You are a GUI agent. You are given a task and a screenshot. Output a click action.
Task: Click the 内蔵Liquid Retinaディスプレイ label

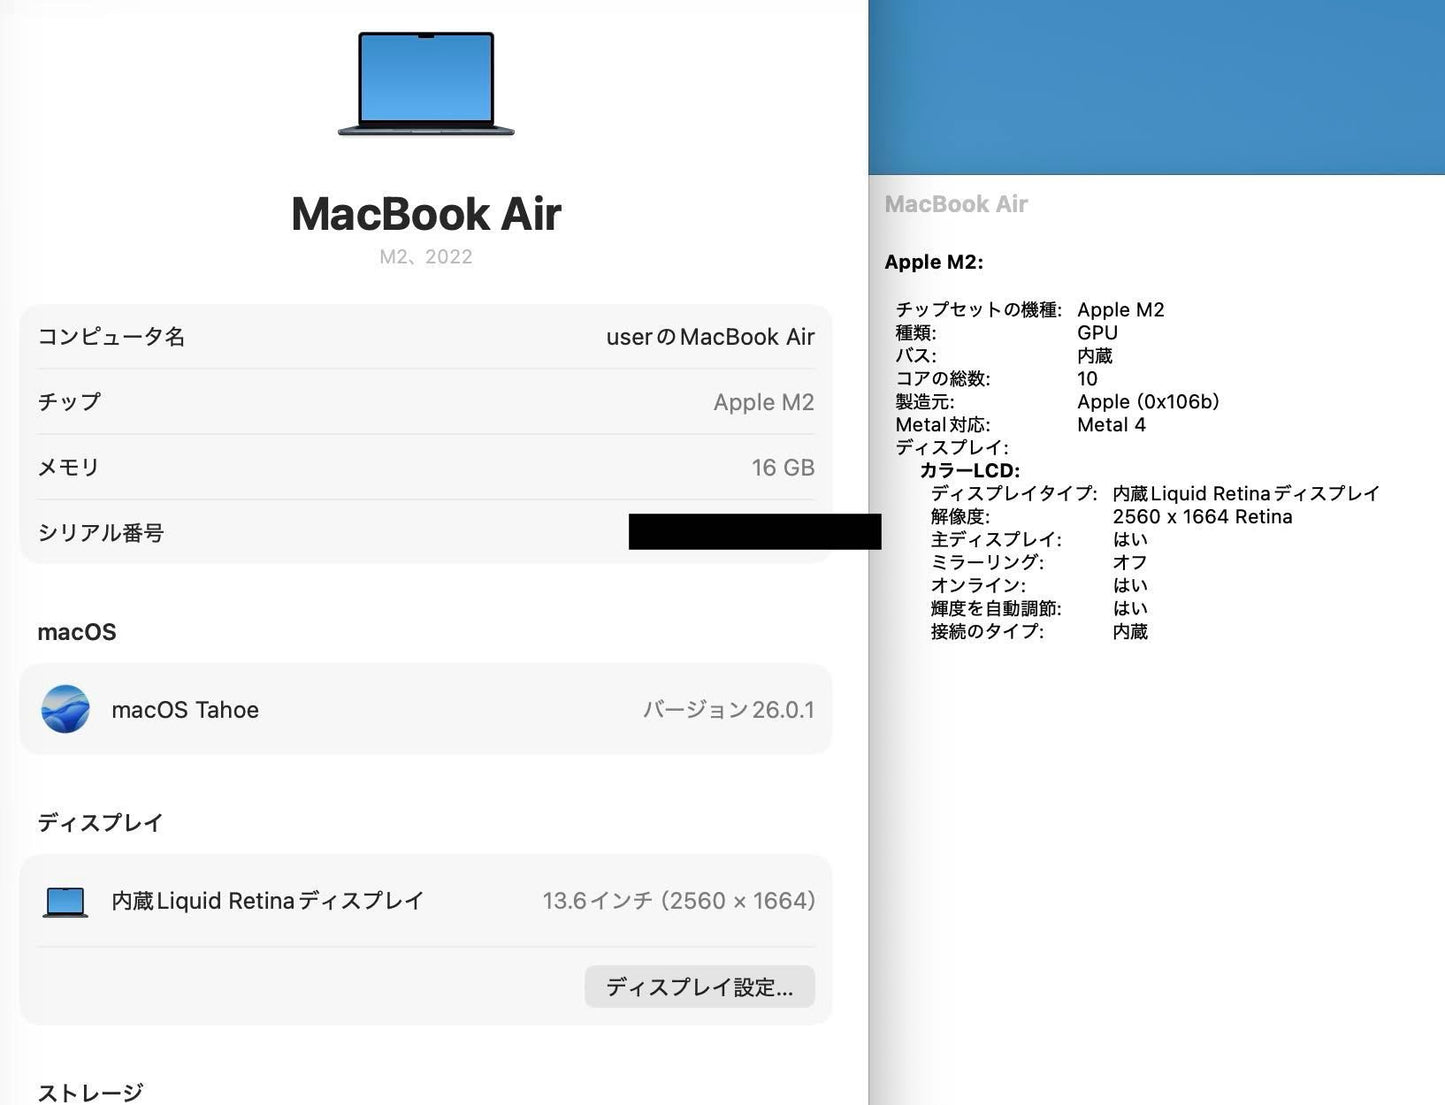pos(266,900)
